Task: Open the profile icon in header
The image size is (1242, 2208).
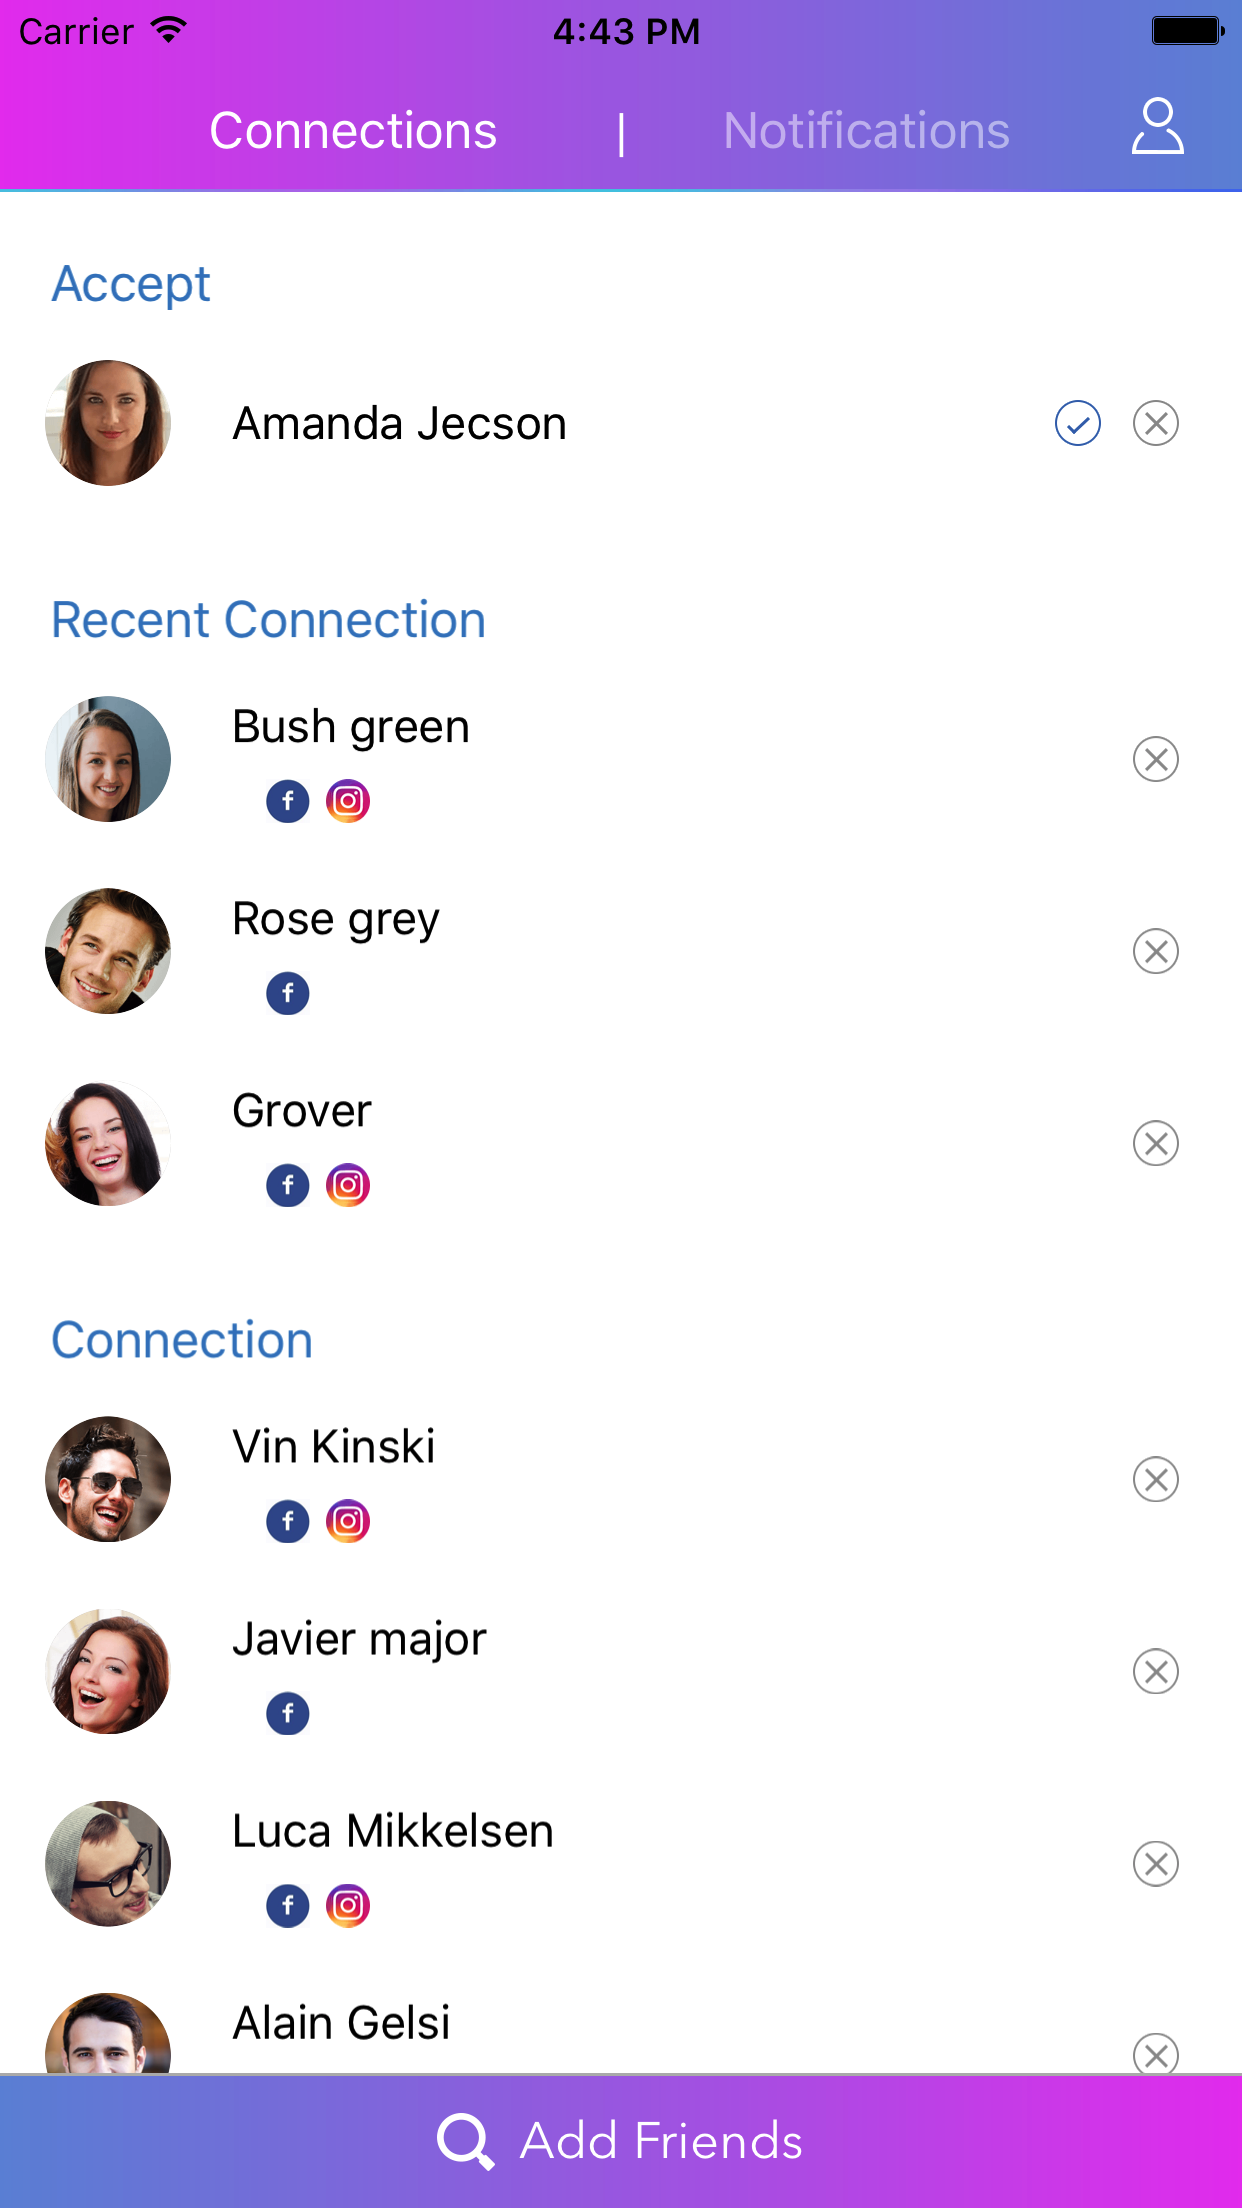Action: pyautogui.click(x=1157, y=126)
